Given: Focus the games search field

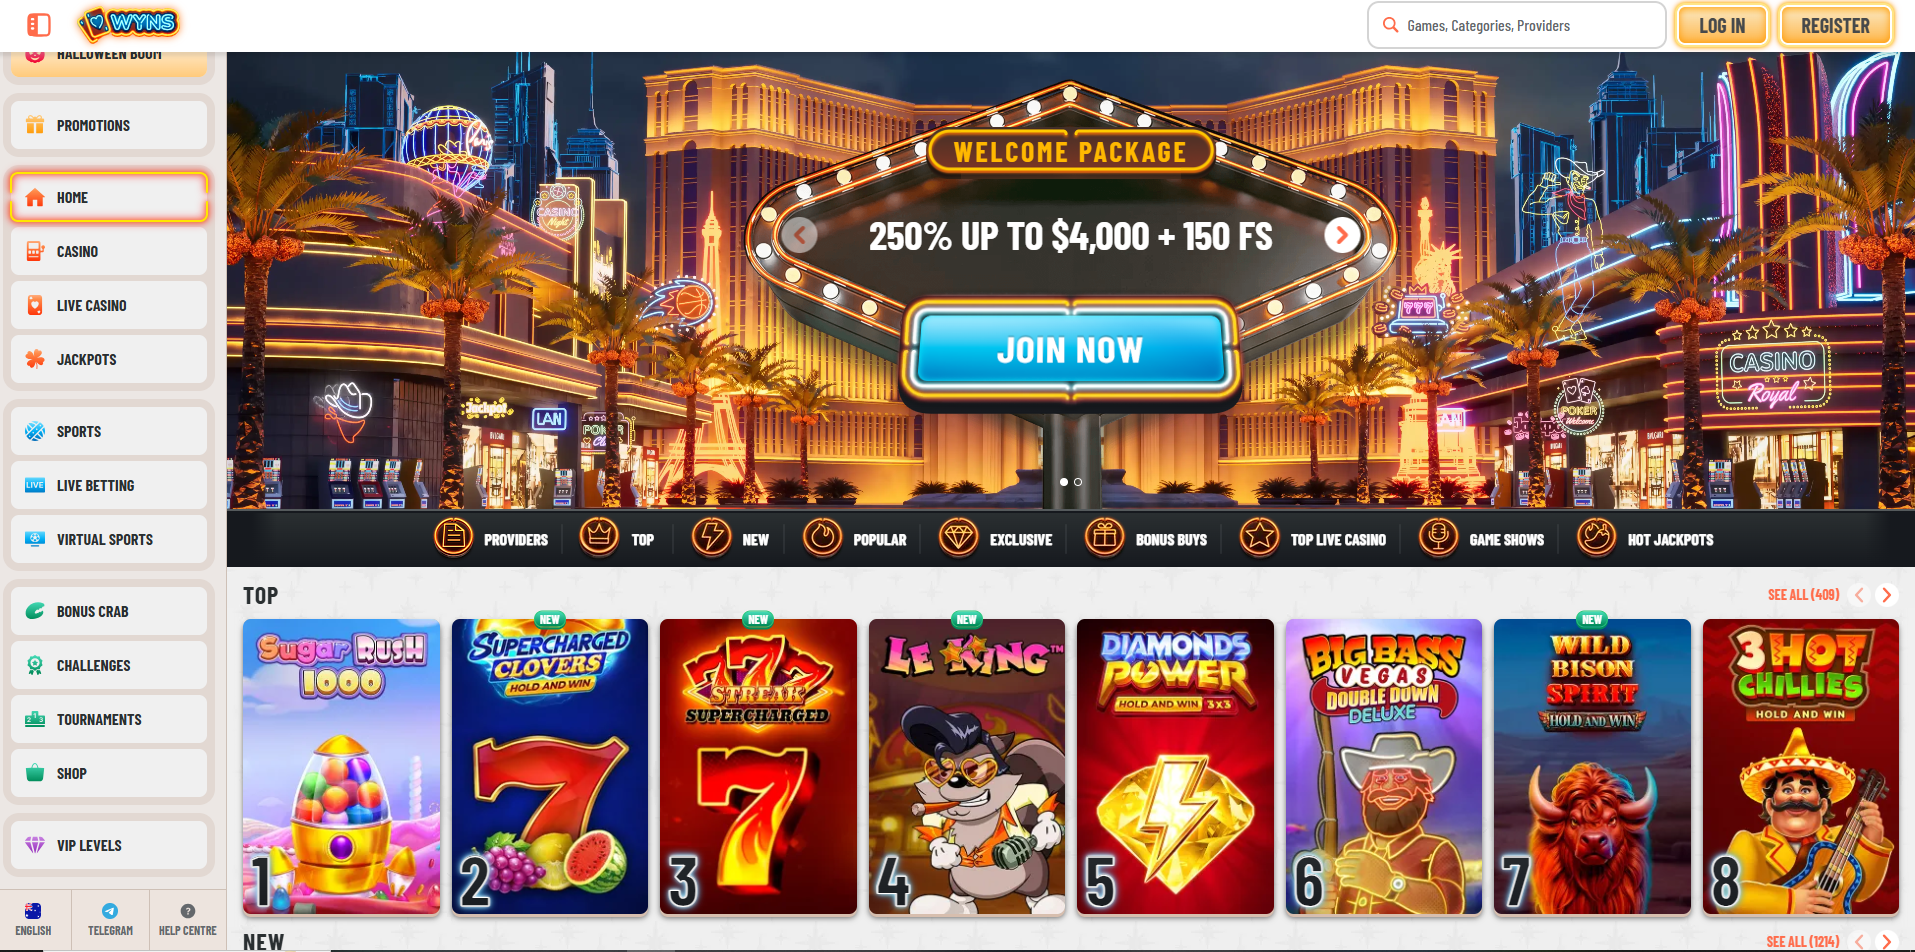Looking at the screenshot, I should [x=1516, y=25].
